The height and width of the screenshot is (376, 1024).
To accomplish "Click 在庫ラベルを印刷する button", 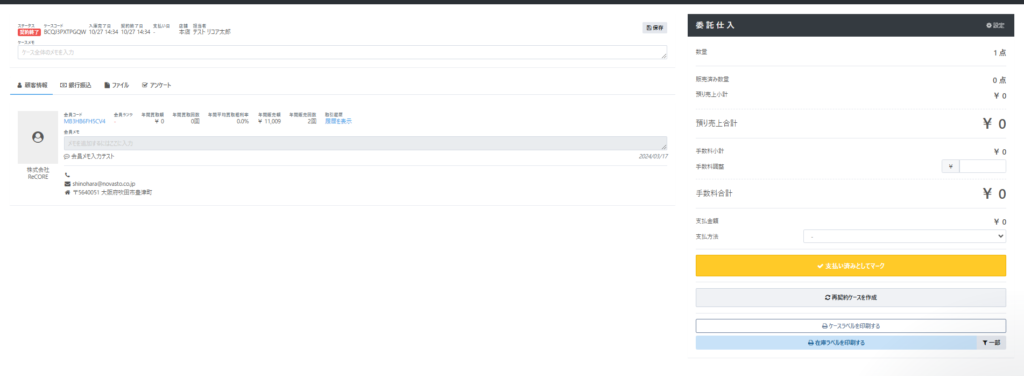I will (x=836, y=343).
